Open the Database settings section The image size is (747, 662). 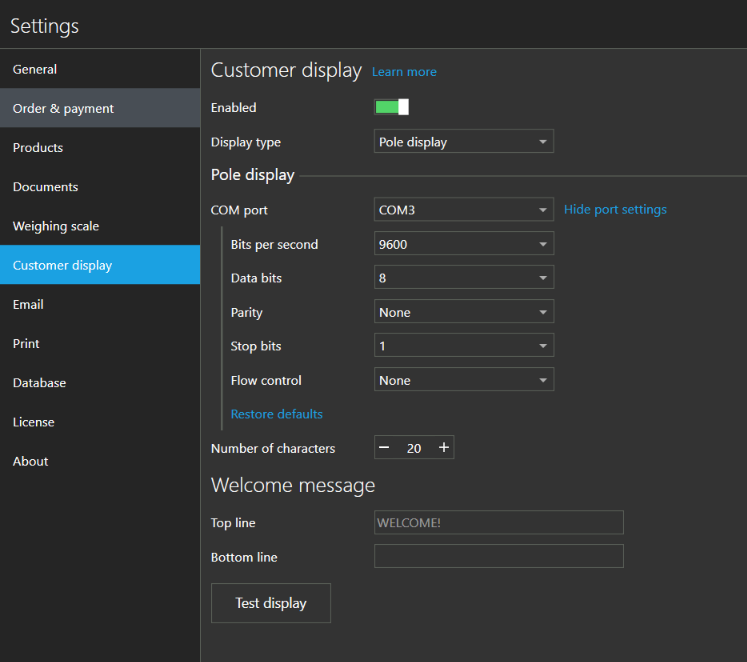click(100, 382)
